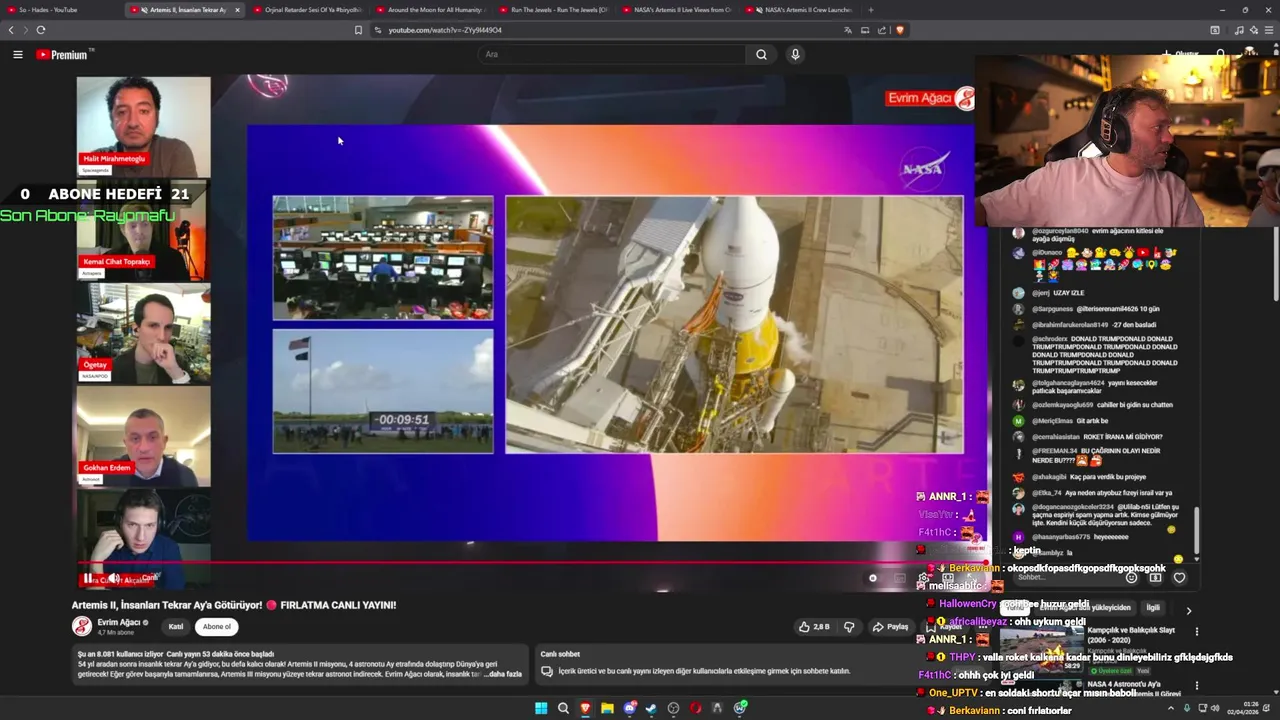The width and height of the screenshot is (1280, 720).
Task: Open Brave main menu icon
Action: 1270,30
